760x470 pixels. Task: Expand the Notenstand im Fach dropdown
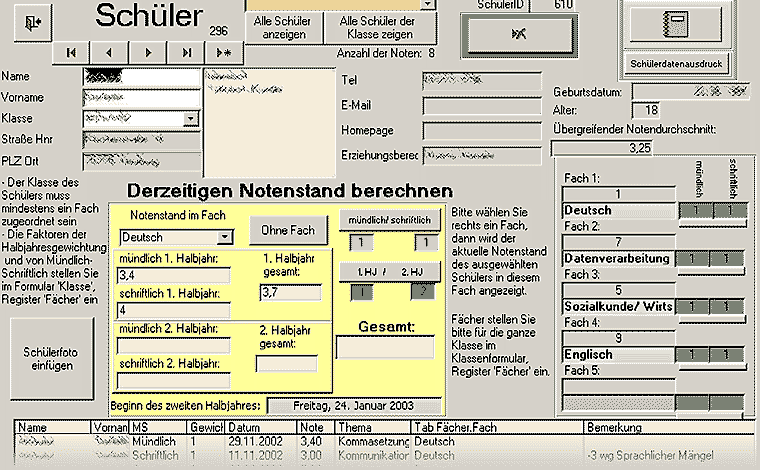(x=224, y=237)
